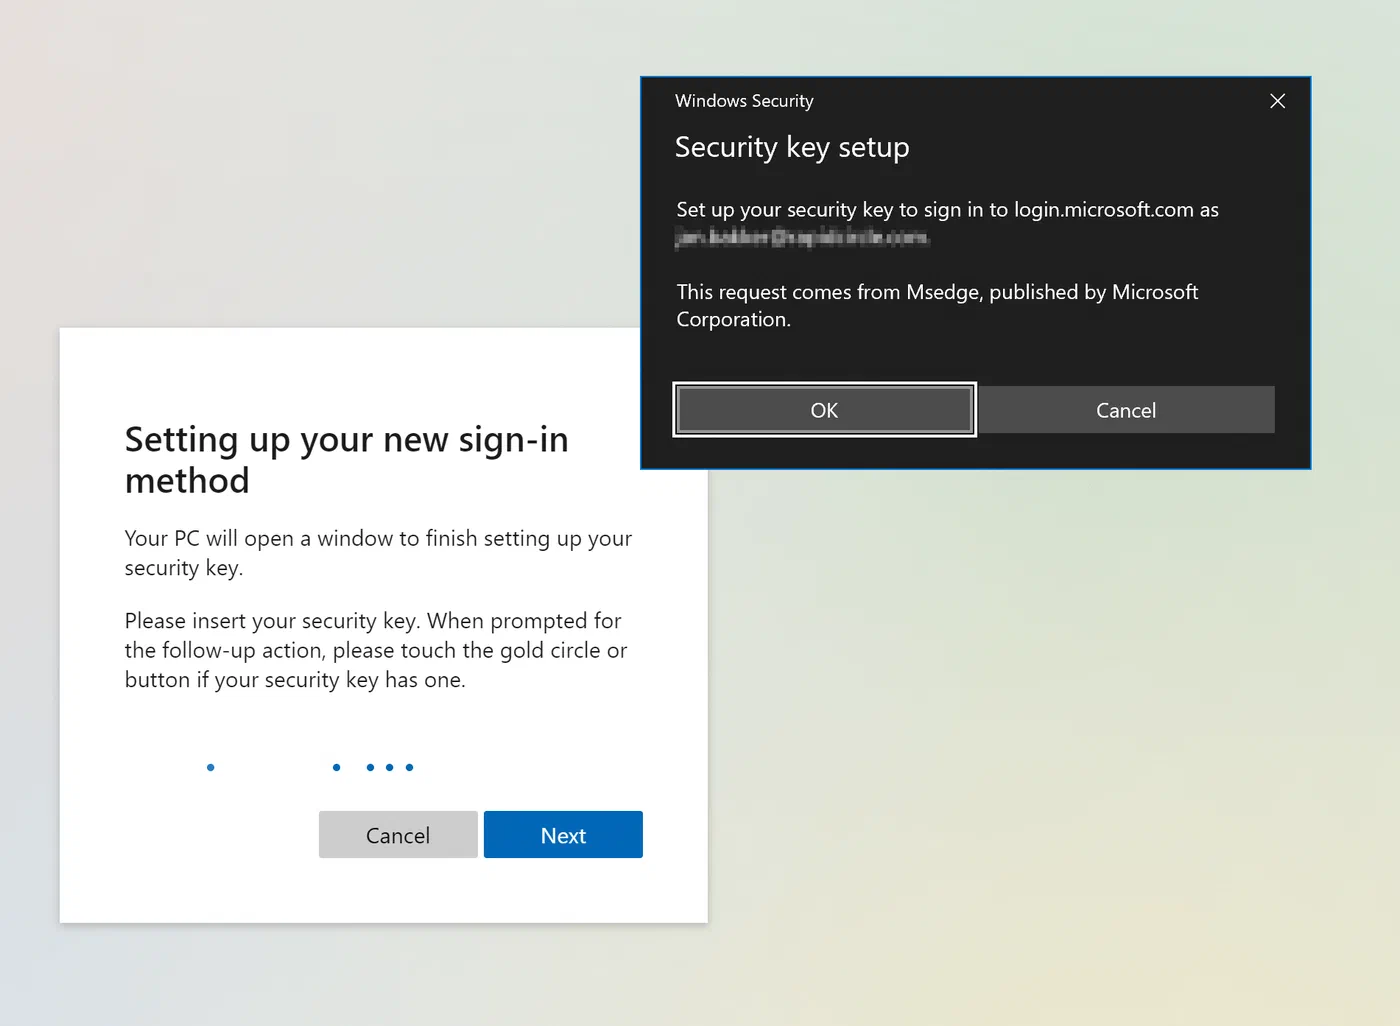Click the blurred account email address
The image size is (1400, 1026).
(802, 237)
